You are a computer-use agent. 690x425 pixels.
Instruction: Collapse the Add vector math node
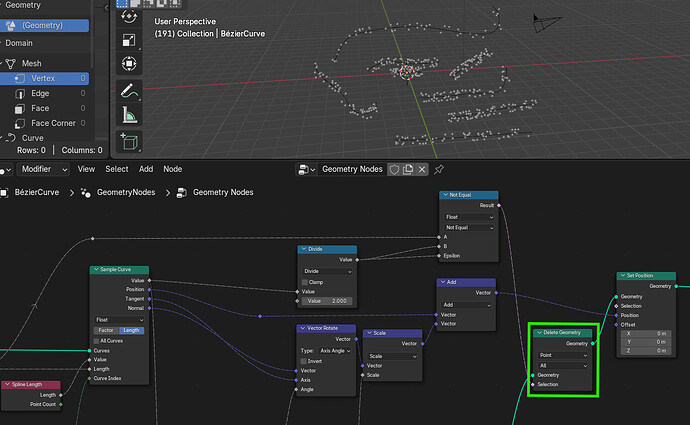[x=443, y=282]
